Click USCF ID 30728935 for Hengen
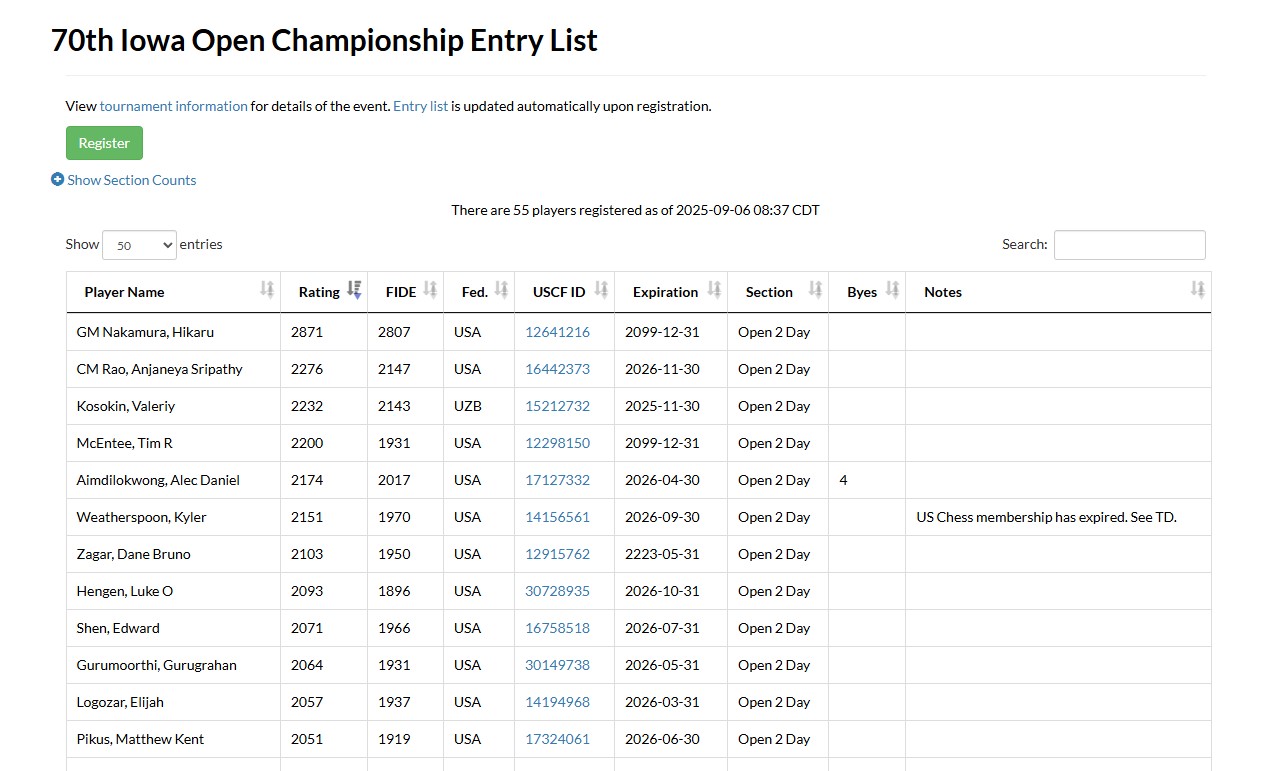 [557, 591]
